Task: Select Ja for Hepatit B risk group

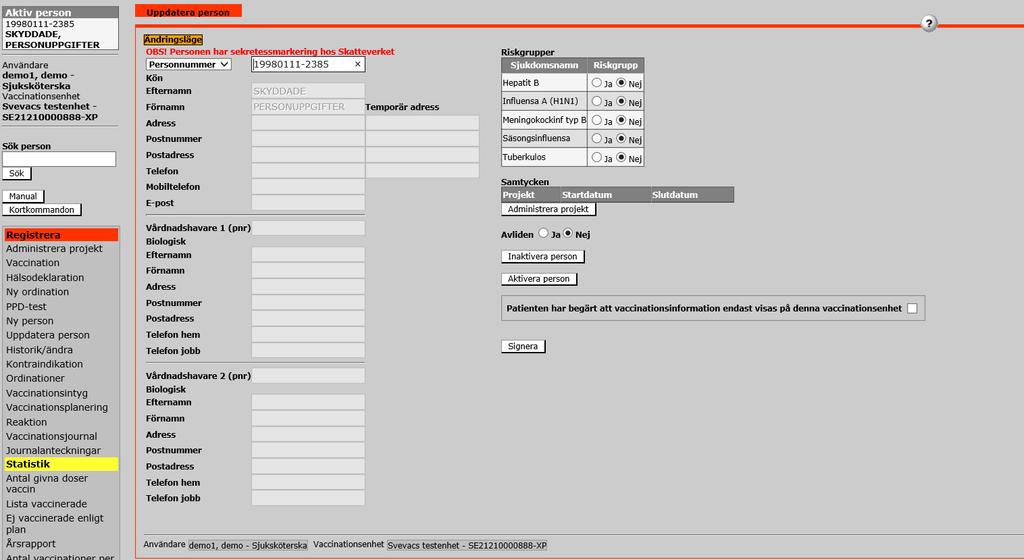Action: point(596,83)
